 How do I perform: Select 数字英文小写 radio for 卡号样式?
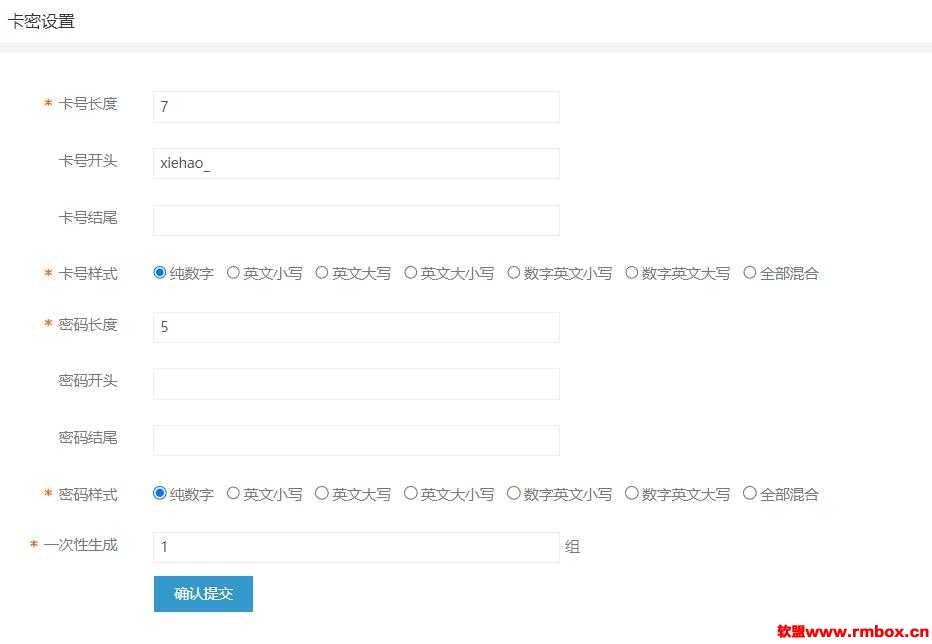[514, 272]
